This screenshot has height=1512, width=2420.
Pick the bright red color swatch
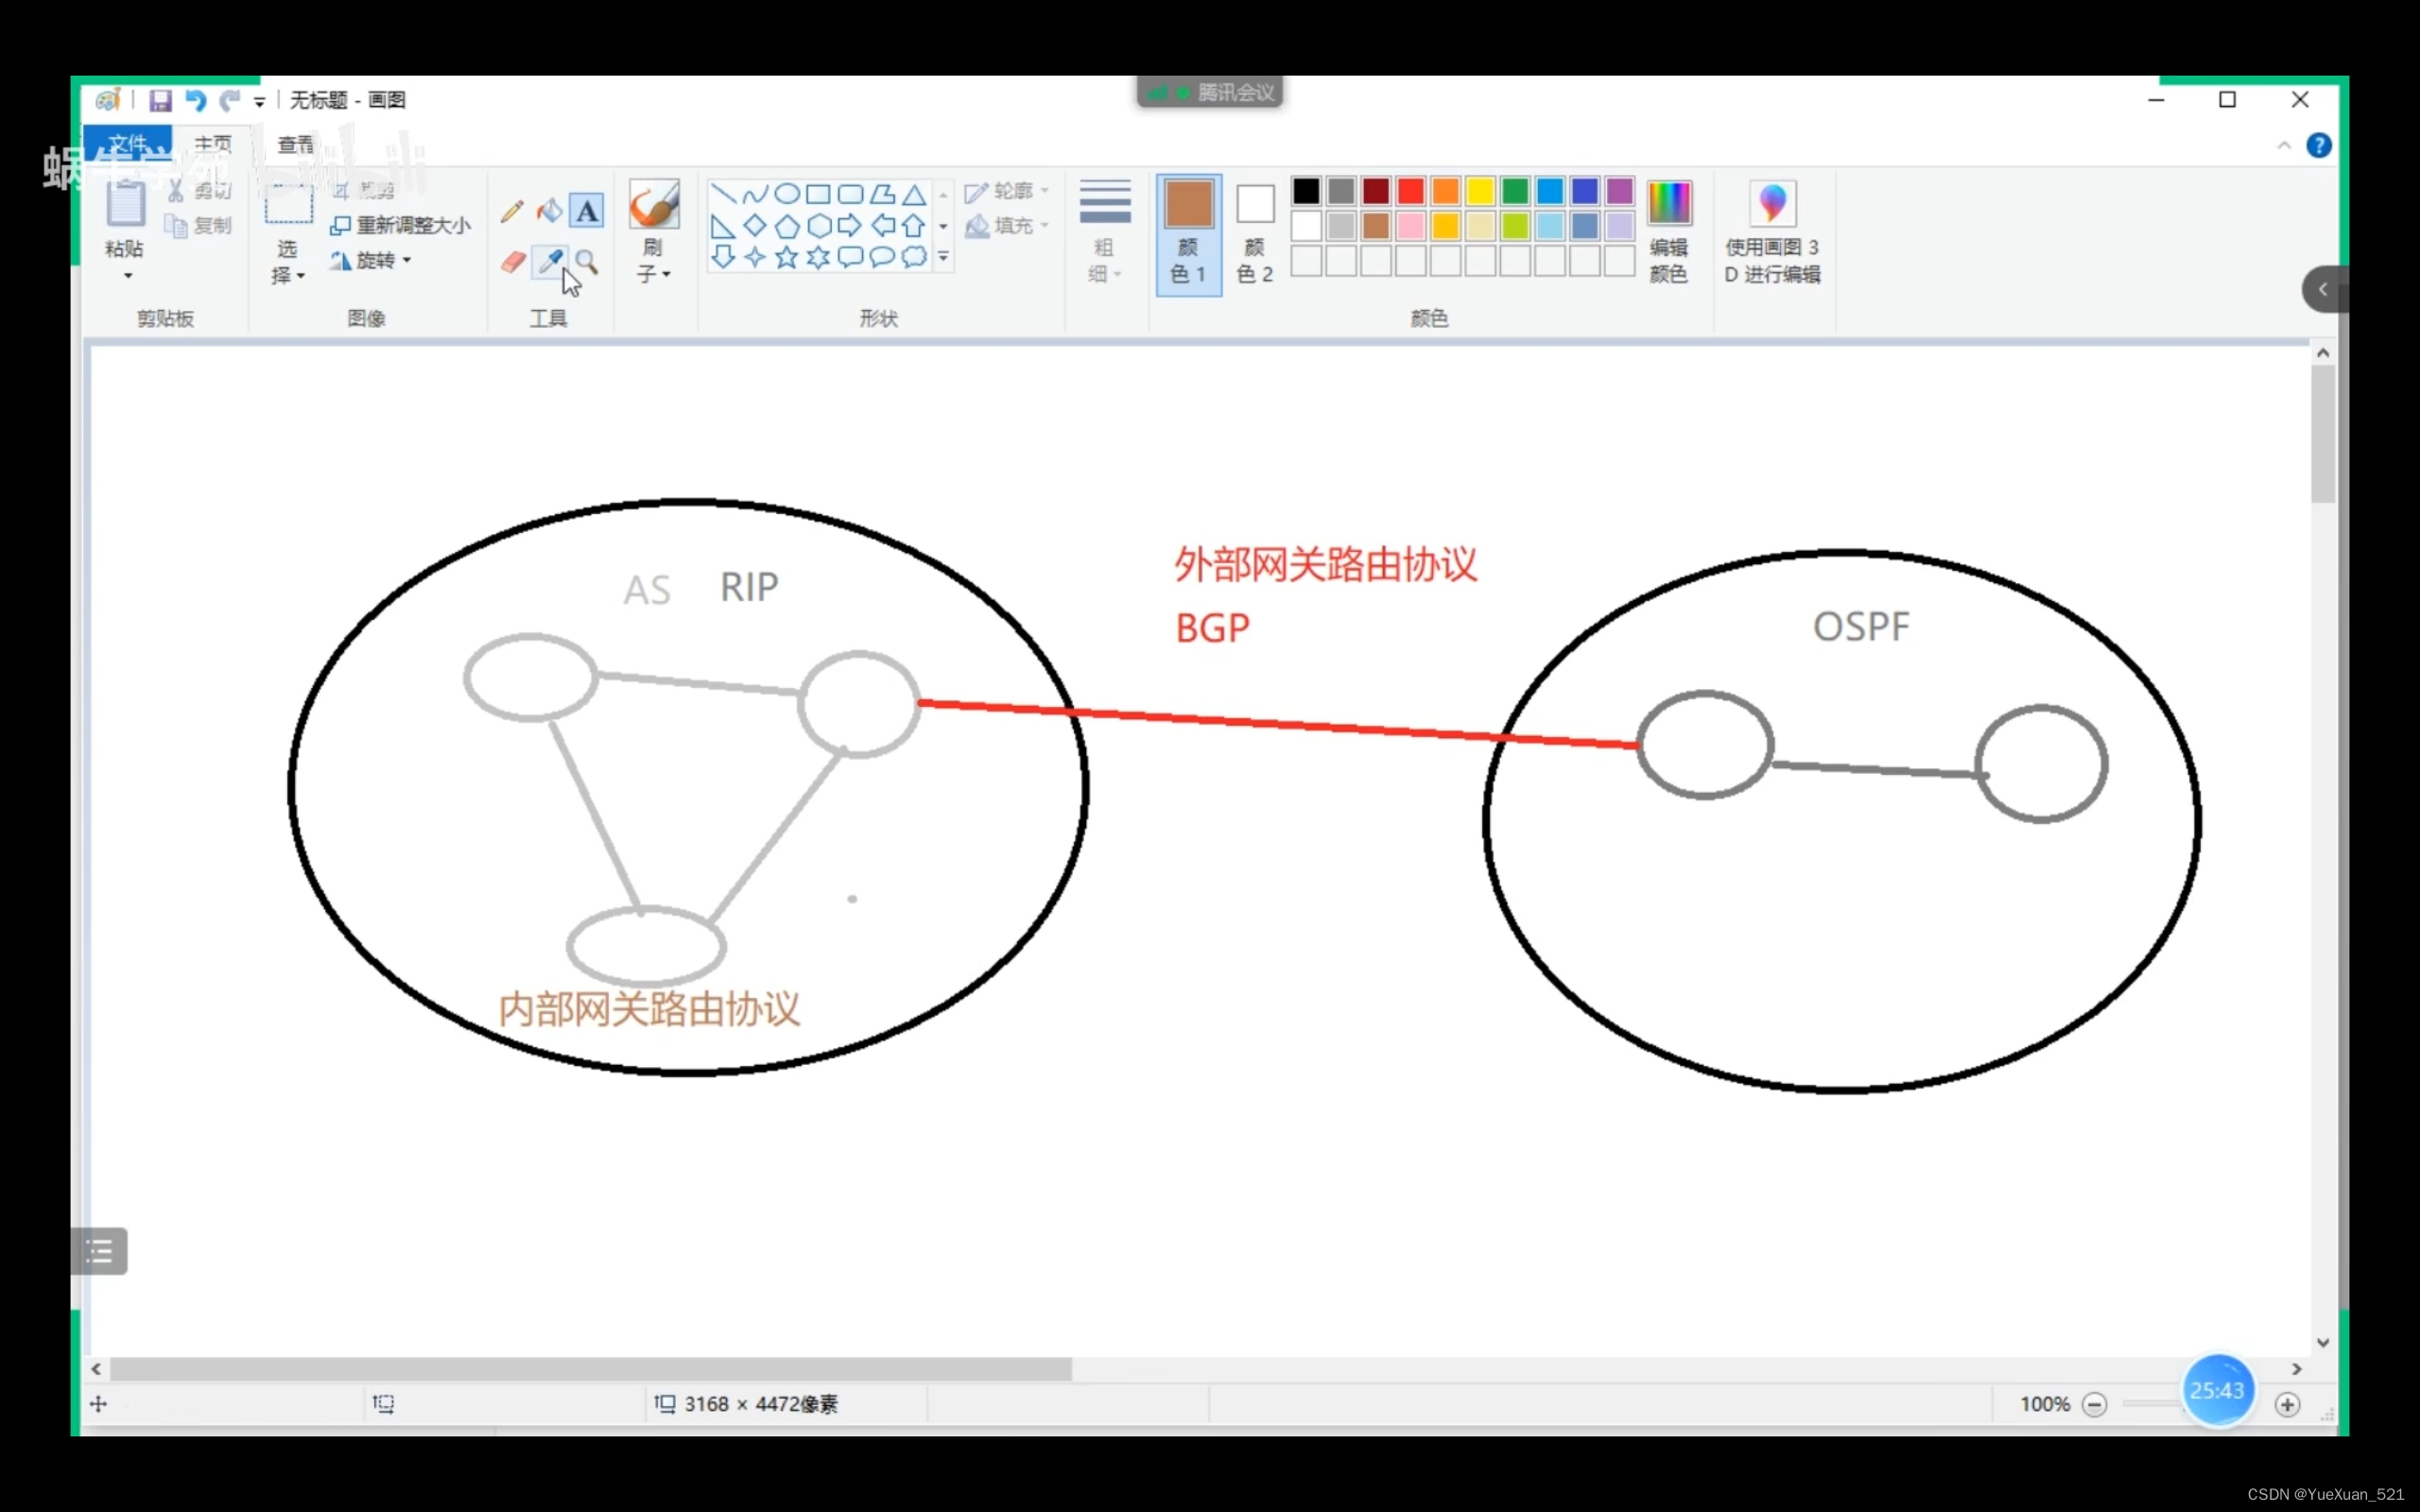[1411, 190]
